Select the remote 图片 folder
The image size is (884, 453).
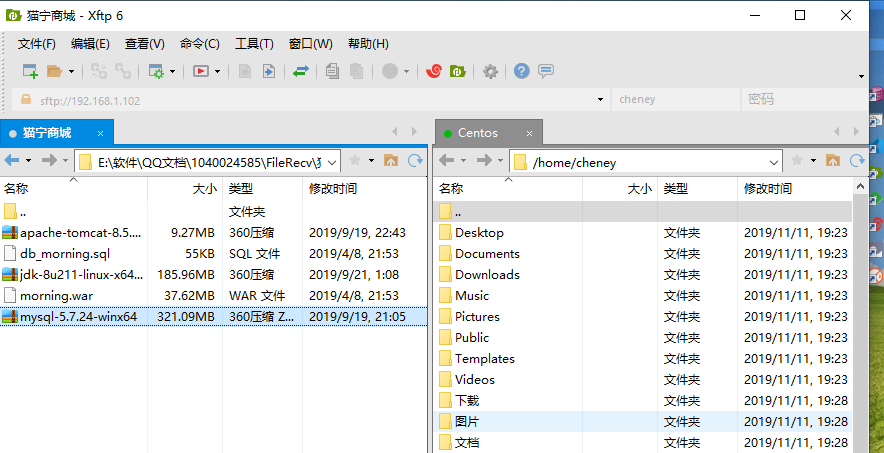643,421
